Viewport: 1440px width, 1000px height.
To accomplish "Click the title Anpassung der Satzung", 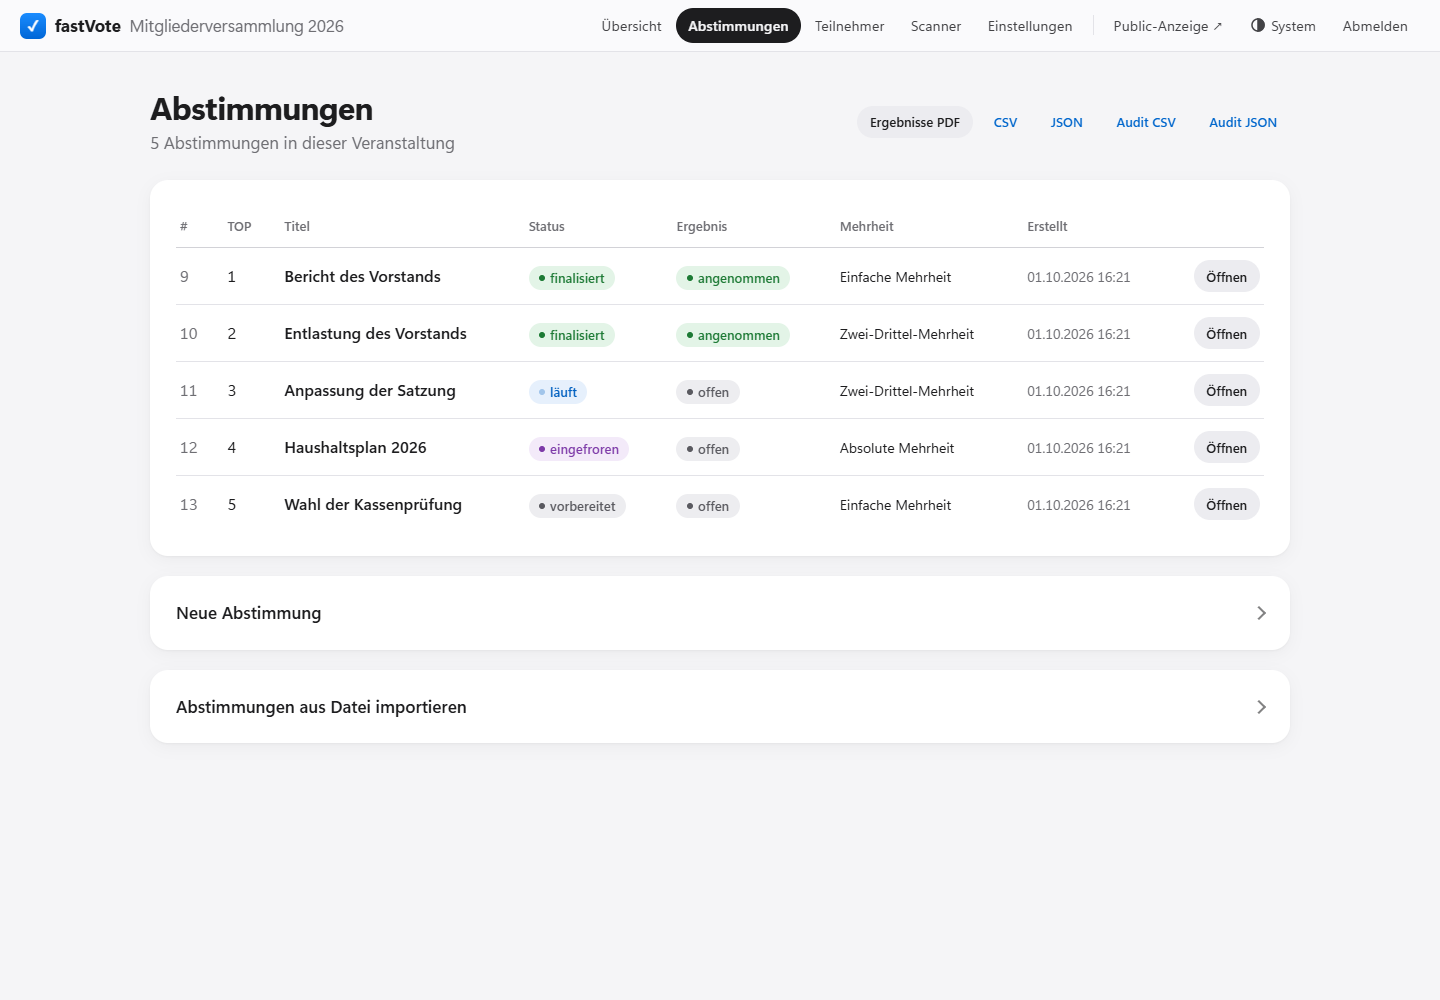I will (x=370, y=391).
